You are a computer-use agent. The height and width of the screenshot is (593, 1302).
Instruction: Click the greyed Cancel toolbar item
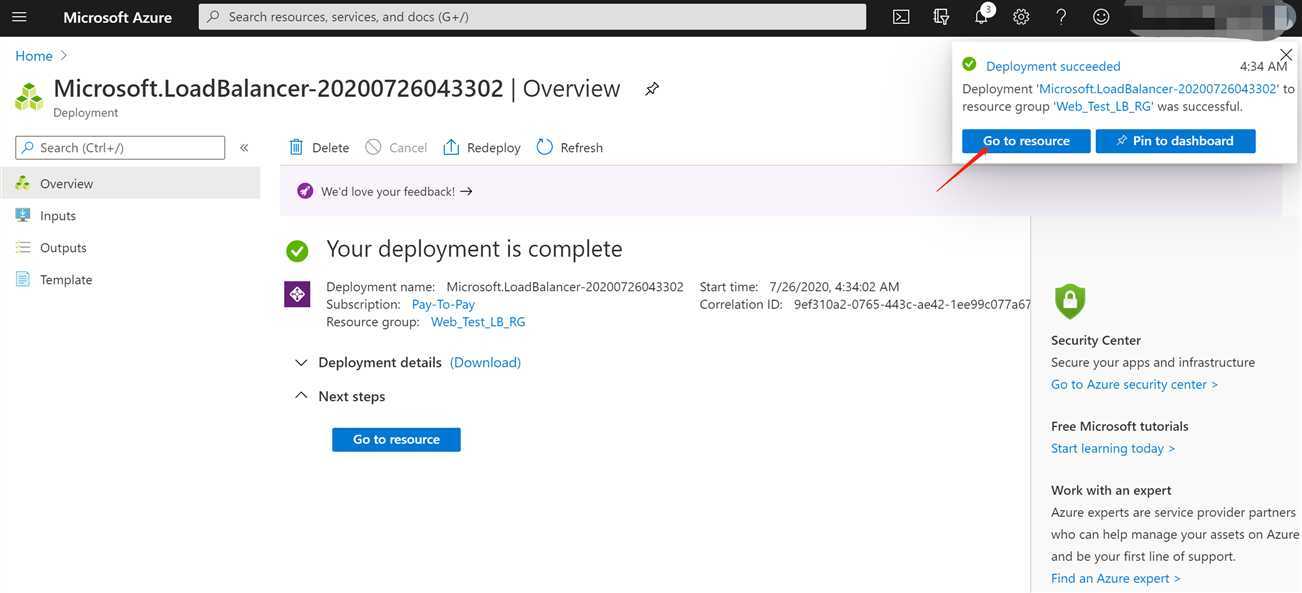(396, 147)
